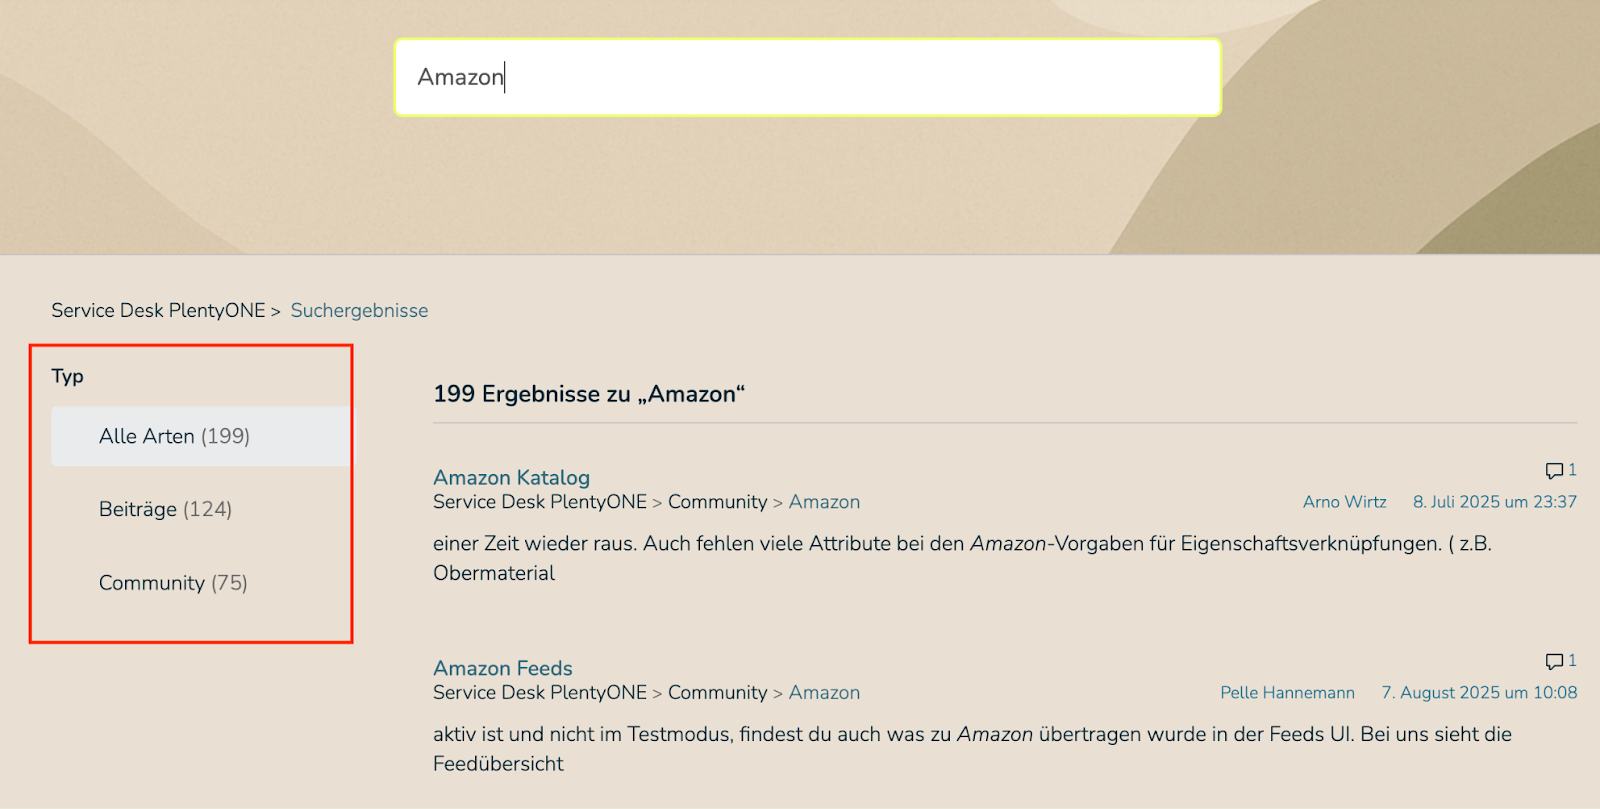The width and height of the screenshot is (1600, 809).
Task: Open the Suchergebnisse breadcrumb link
Action: point(359,311)
